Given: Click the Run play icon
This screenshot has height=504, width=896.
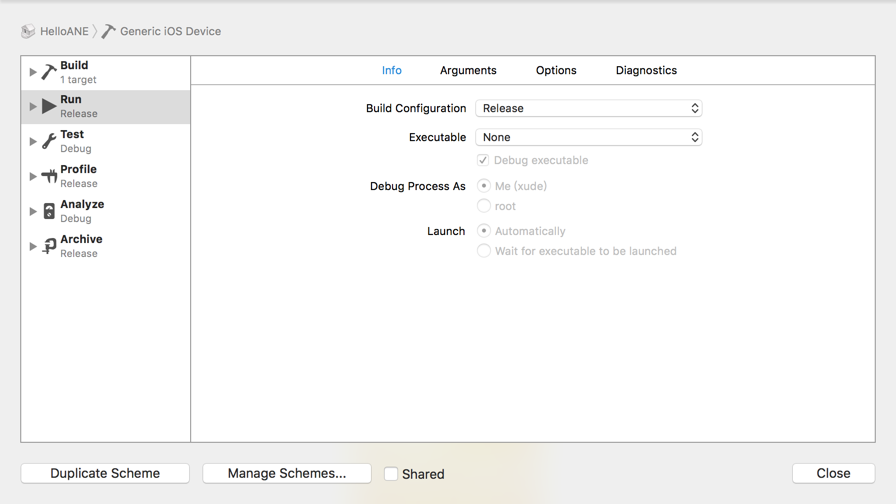Looking at the screenshot, I should (x=49, y=106).
